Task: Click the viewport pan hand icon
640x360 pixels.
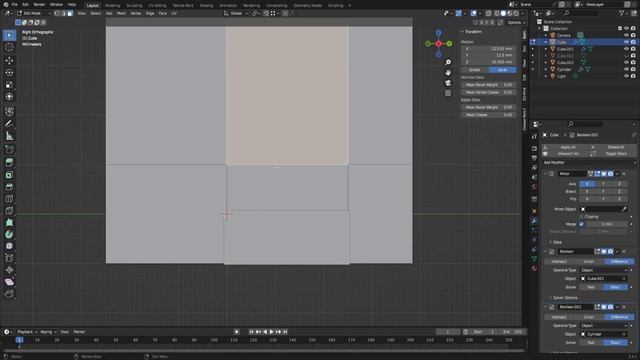Action: pyautogui.click(x=448, y=73)
